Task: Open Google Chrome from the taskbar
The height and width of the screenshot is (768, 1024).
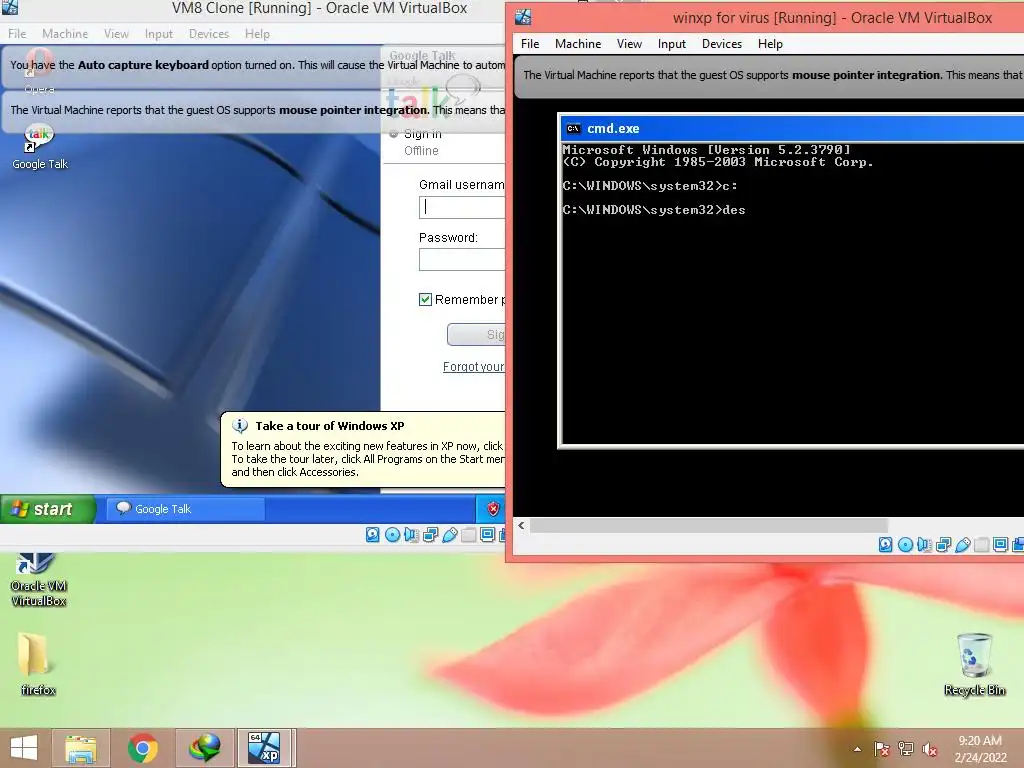Action: (x=142, y=748)
